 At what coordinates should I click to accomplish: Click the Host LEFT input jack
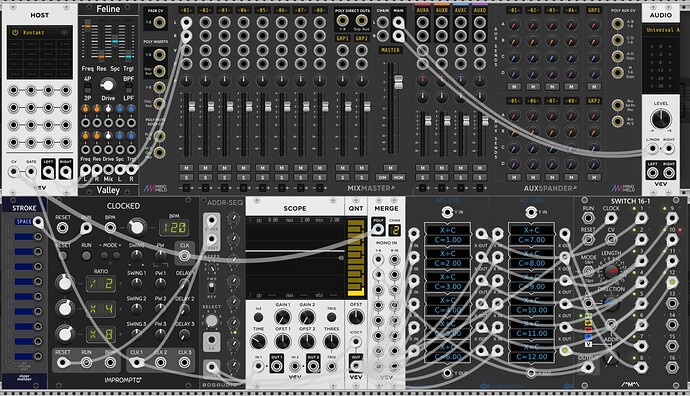click(x=48, y=172)
